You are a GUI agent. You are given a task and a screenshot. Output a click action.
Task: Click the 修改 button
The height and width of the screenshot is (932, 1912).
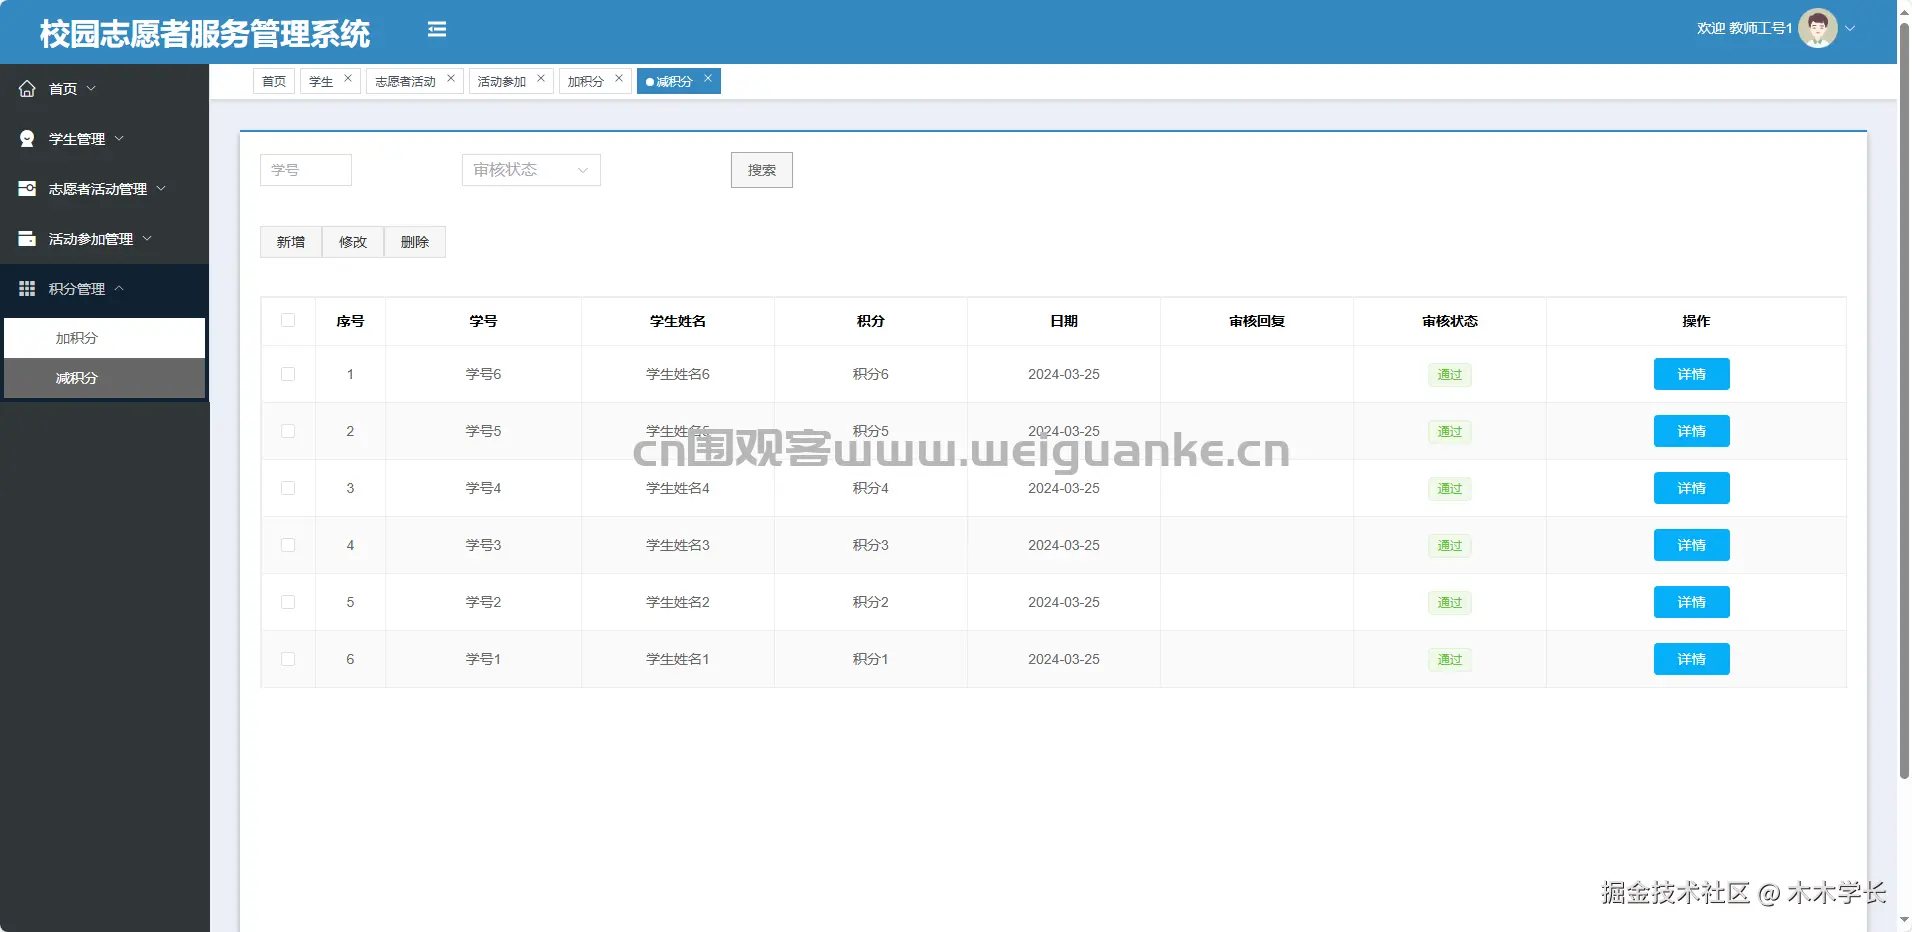tap(353, 242)
